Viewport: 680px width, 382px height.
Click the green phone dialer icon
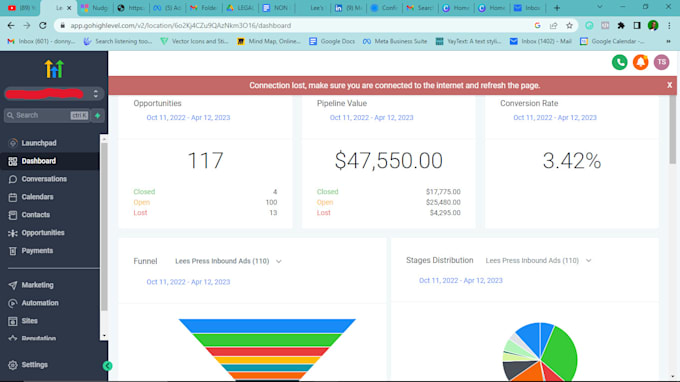click(620, 62)
